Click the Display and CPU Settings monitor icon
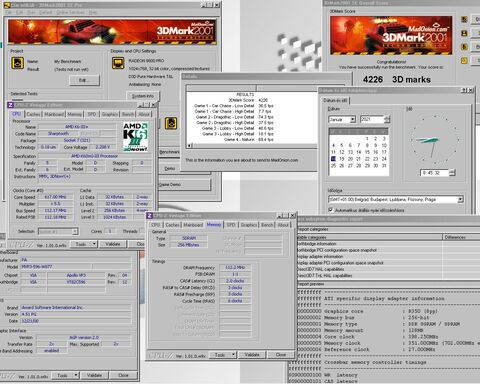 coord(118,63)
